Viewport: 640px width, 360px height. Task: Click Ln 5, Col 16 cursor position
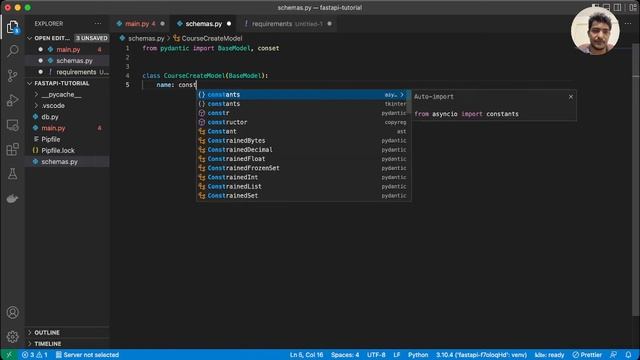pos(306,355)
